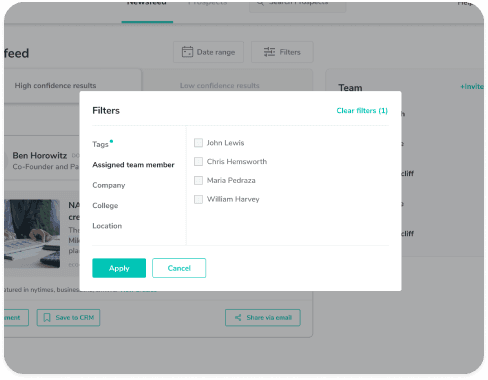
Task: Tick the Chris Hemsworth checkbox
Action: point(198,162)
